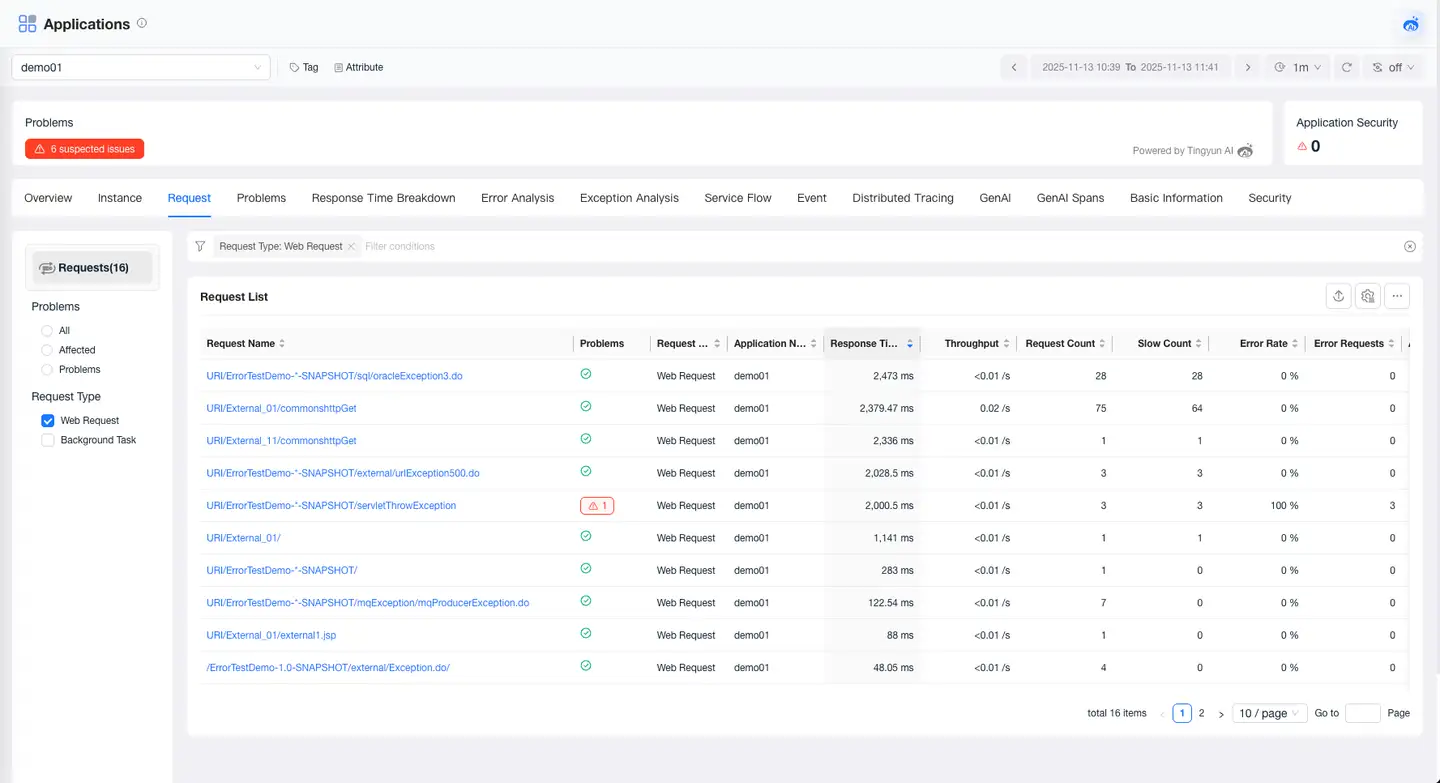Click the Tingyun AI avatar icon top right
Screen dimensions: 1440x783
pos(1411,24)
